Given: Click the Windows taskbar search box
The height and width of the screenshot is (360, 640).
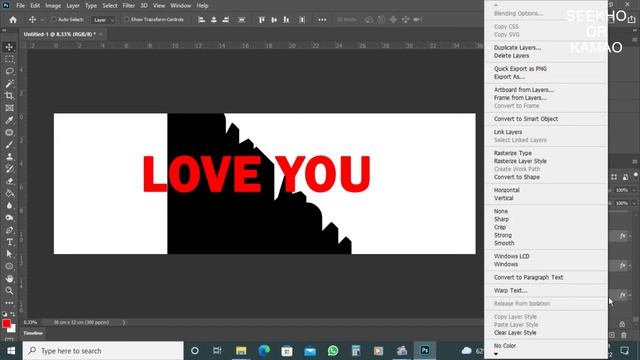Looking at the screenshot, I should coord(103,351).
